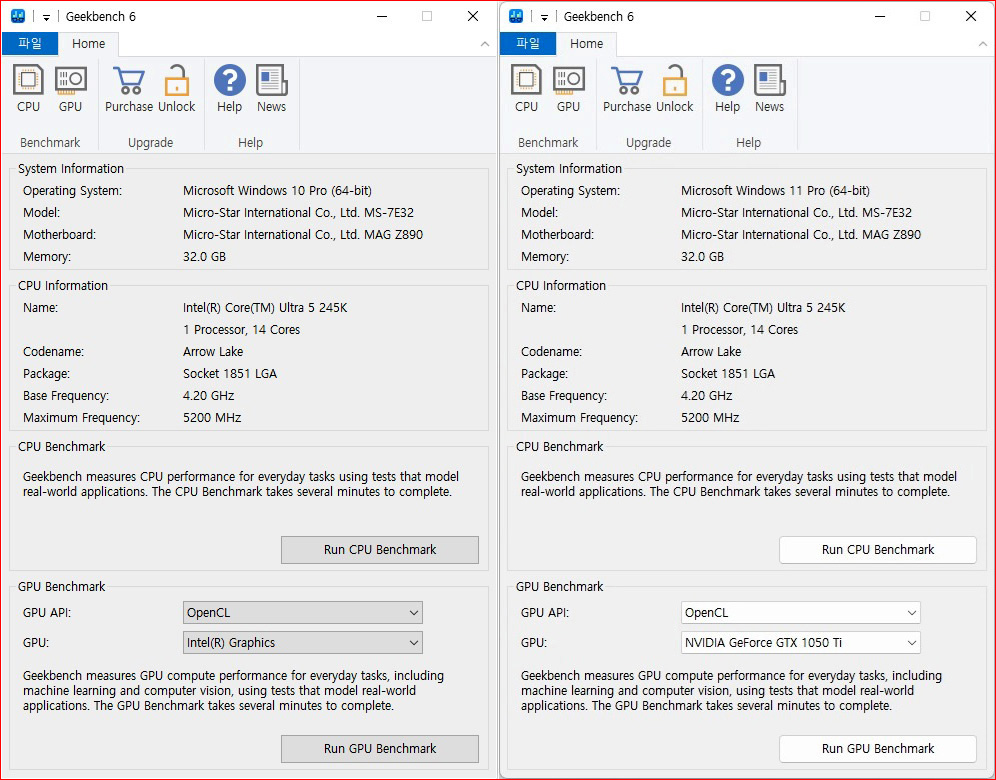Open quick access toolbar arrow in left window
The width and height of the screenshot is (996, 780).
tap(46, 17)
